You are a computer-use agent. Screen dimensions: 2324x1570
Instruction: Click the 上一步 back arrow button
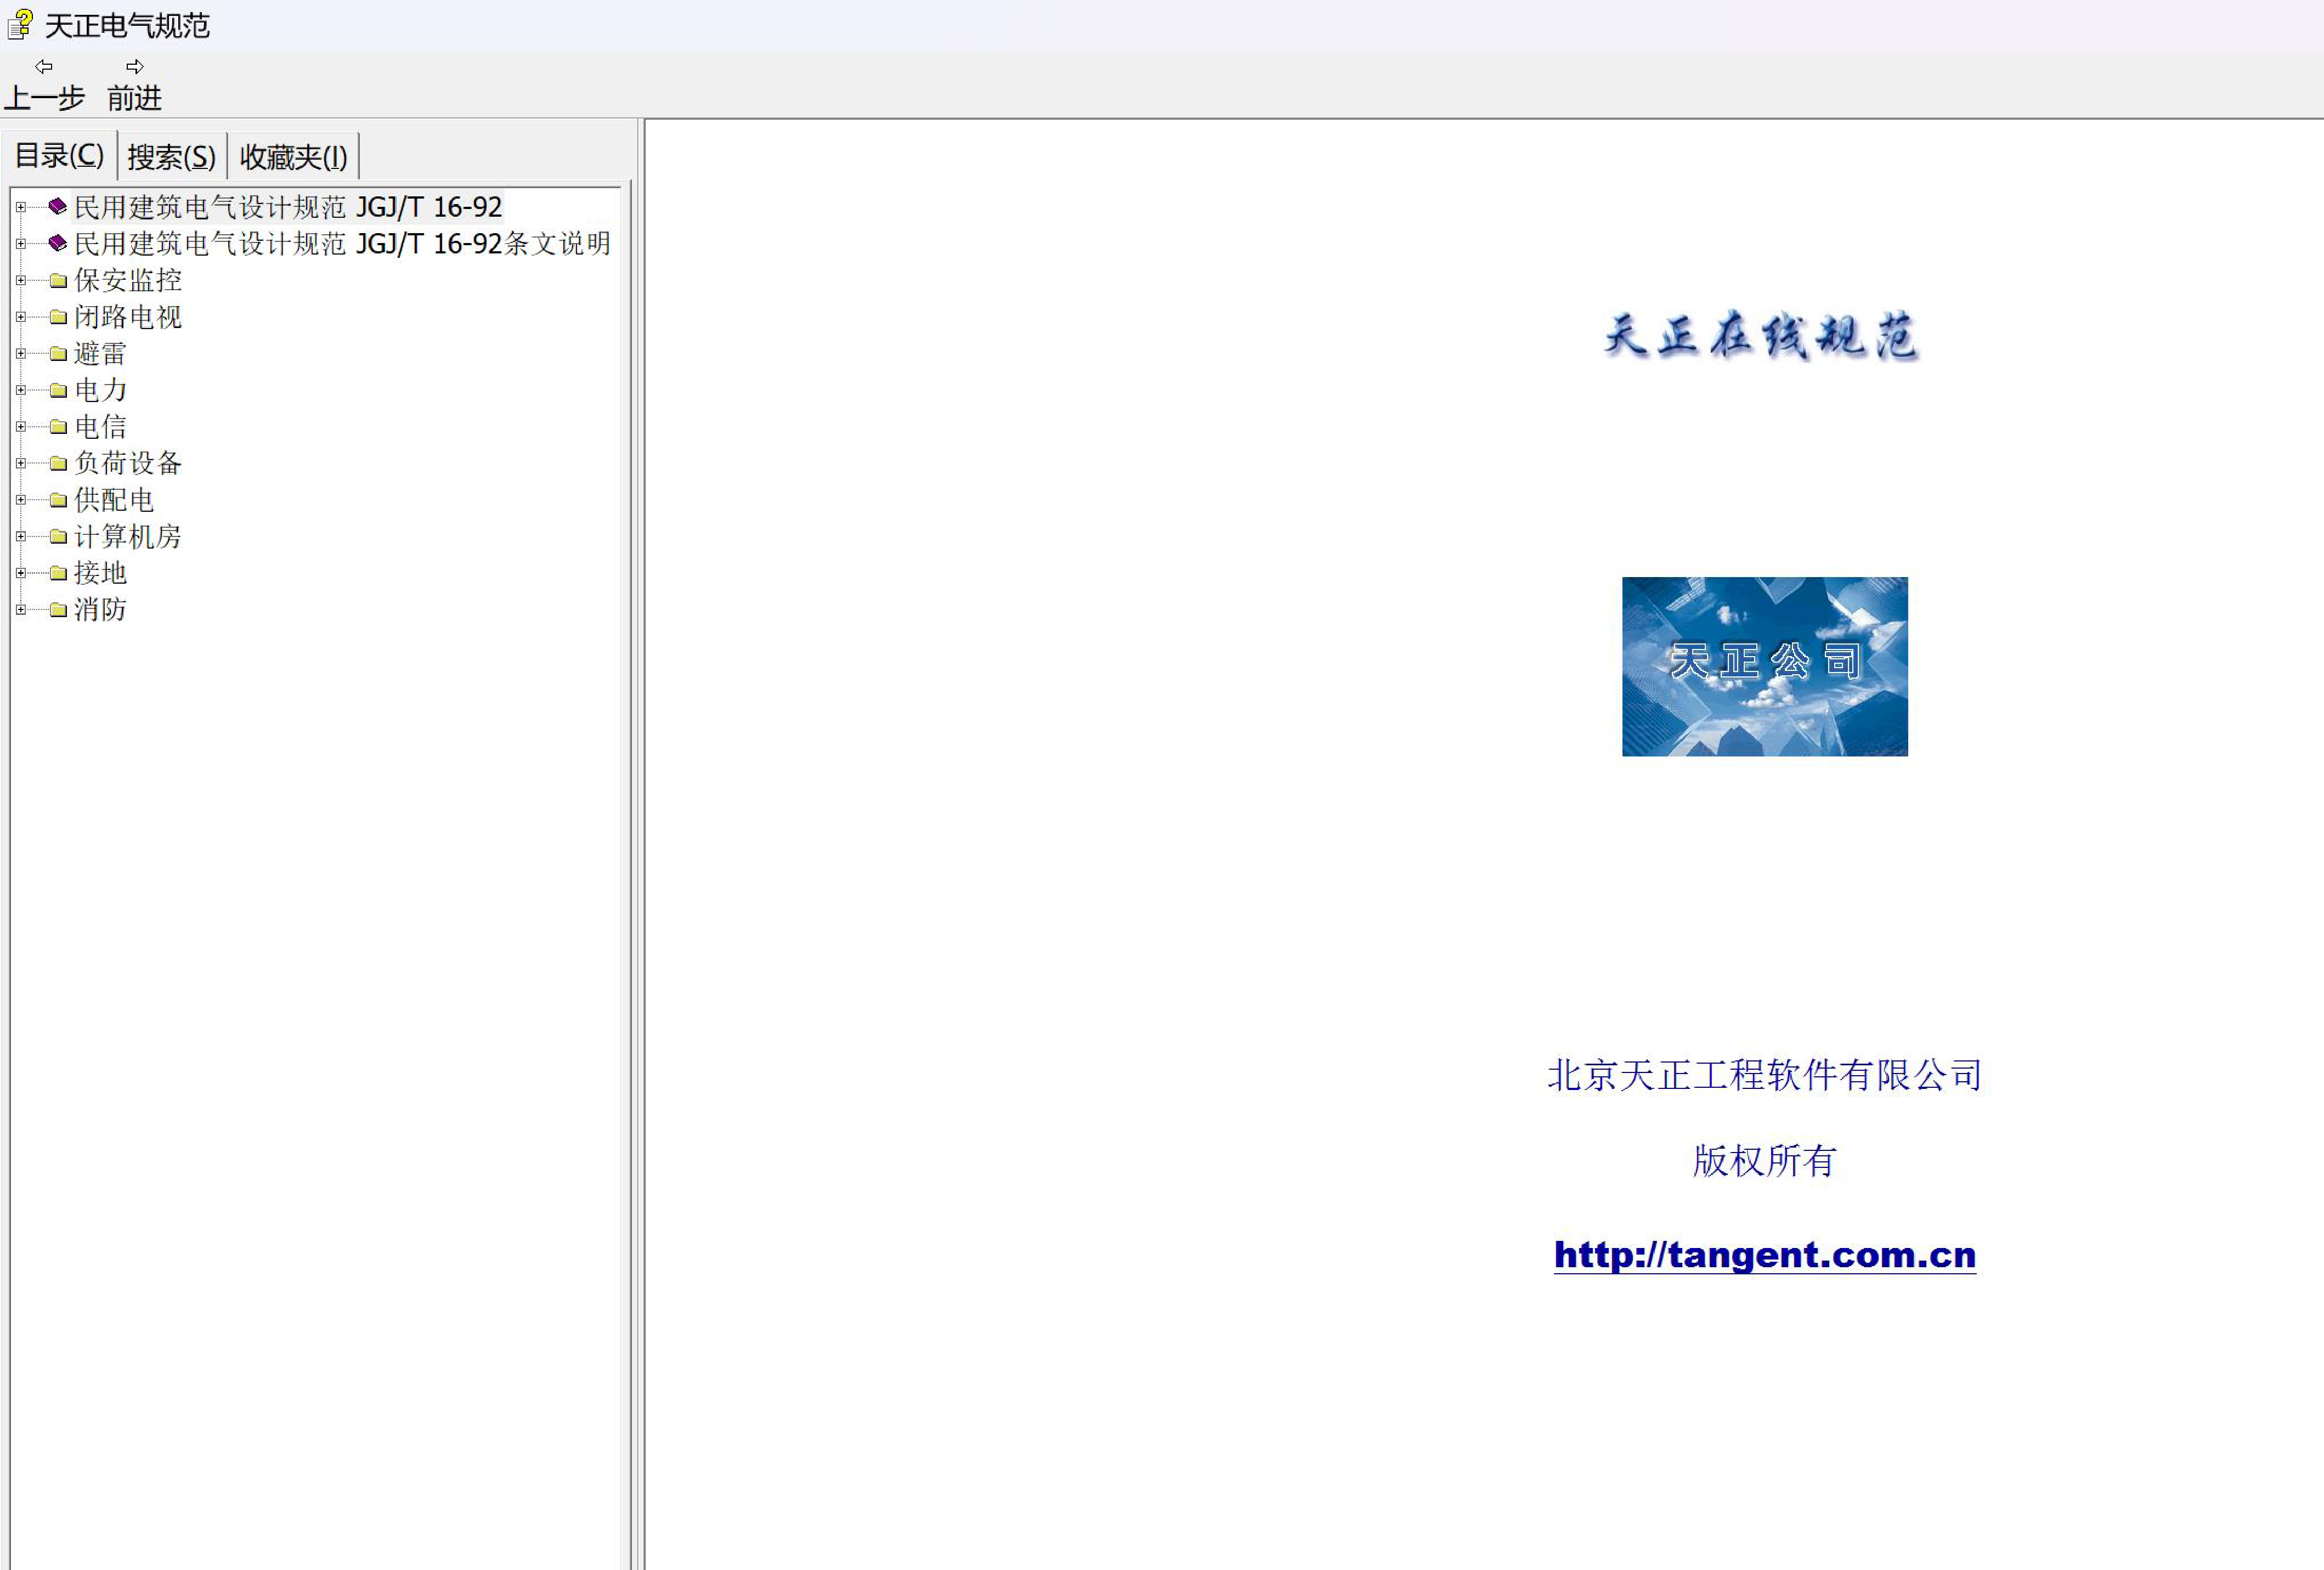44,83
